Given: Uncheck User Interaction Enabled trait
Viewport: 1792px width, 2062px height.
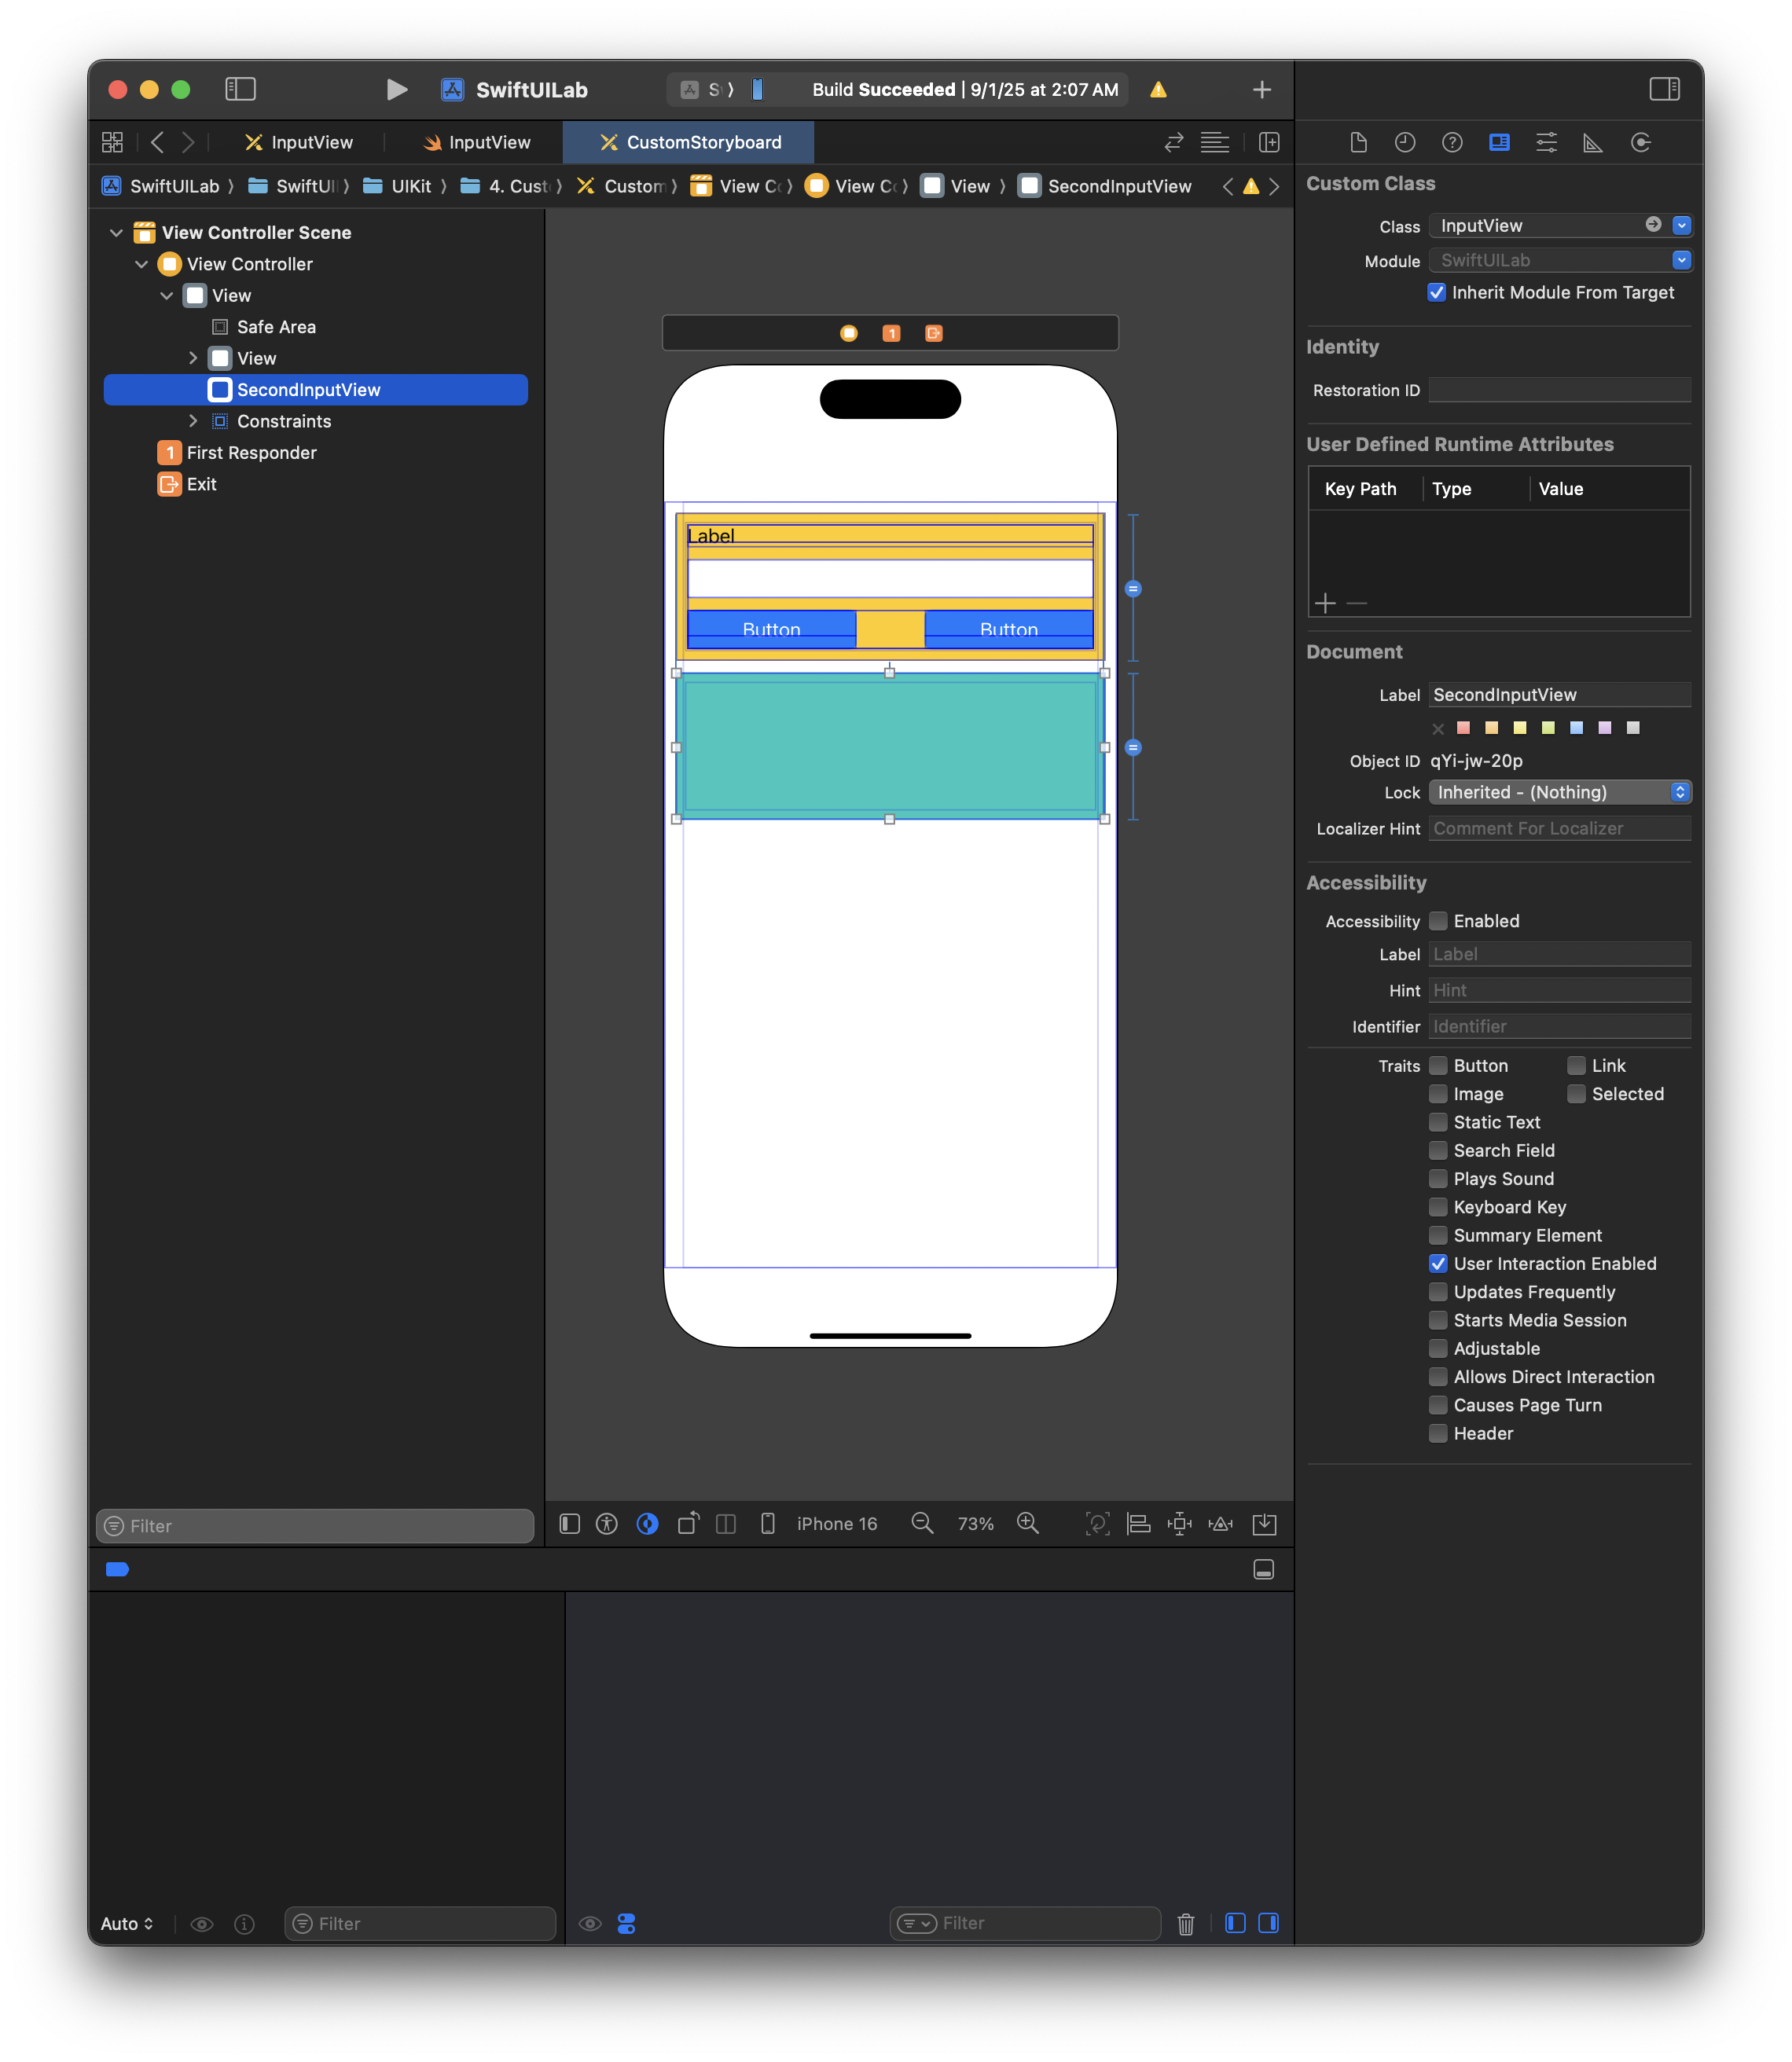Looking at the screenshot, I should coord(1438,1264).
